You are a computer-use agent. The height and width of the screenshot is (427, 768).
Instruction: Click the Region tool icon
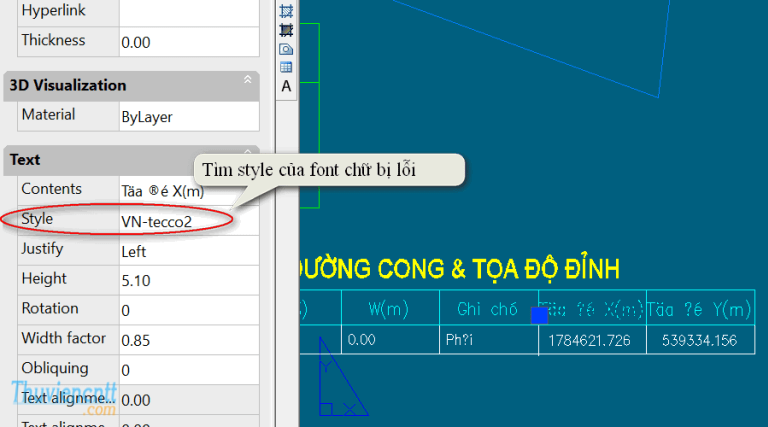pyautogui.click(x=286, y=49)
